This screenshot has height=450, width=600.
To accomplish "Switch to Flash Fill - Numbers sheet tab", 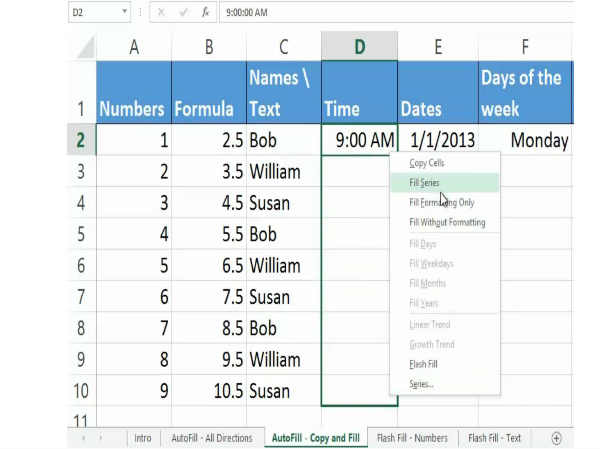I will [x=413, y=438].
